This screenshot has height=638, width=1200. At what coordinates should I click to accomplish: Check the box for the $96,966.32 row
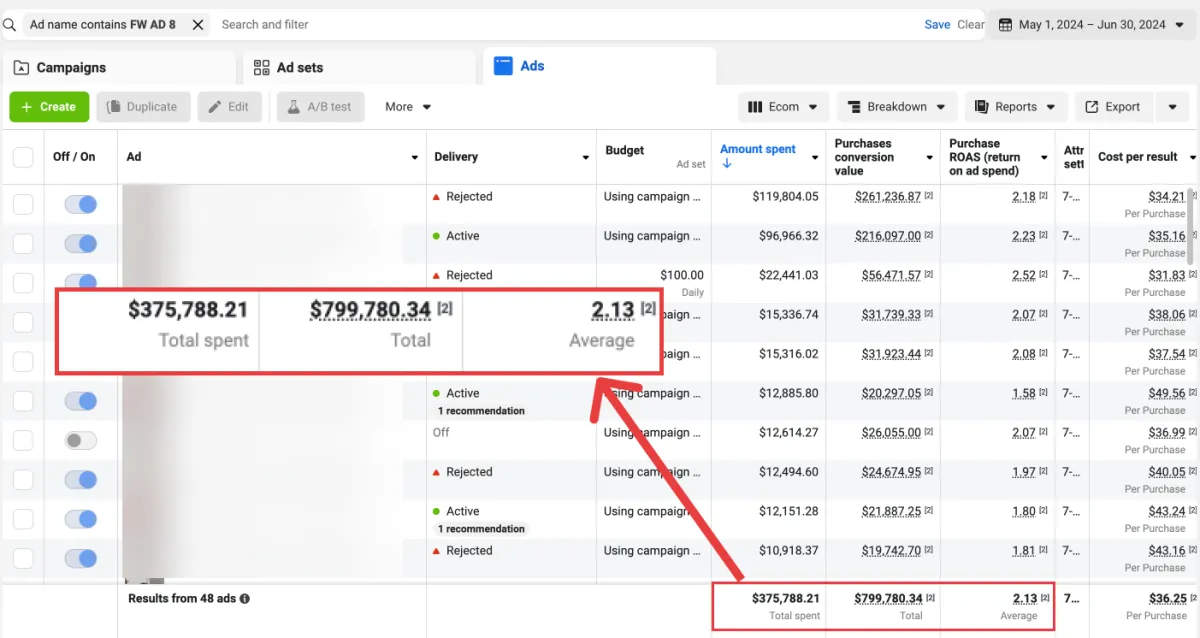[x=23, y=243]
